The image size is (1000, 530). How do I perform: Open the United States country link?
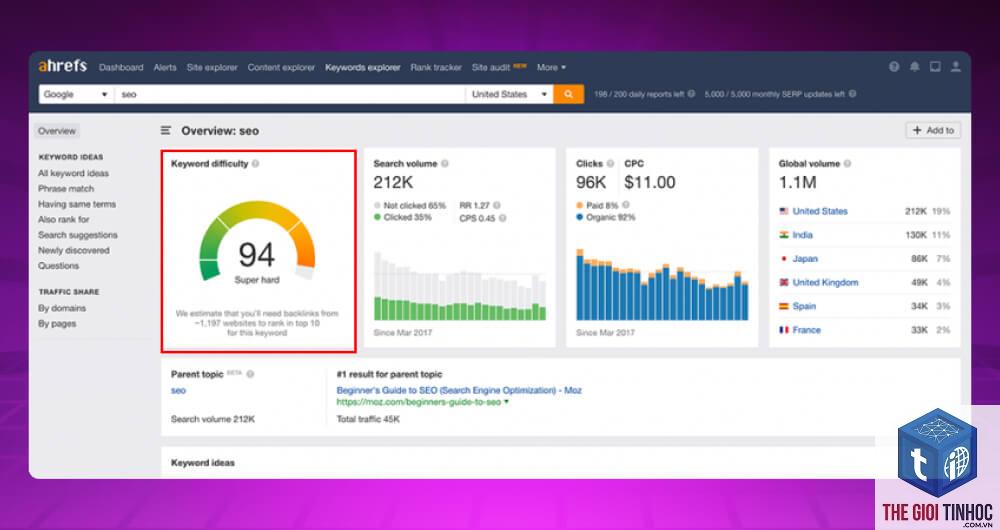pyautogui.click(x=820, y=211)
